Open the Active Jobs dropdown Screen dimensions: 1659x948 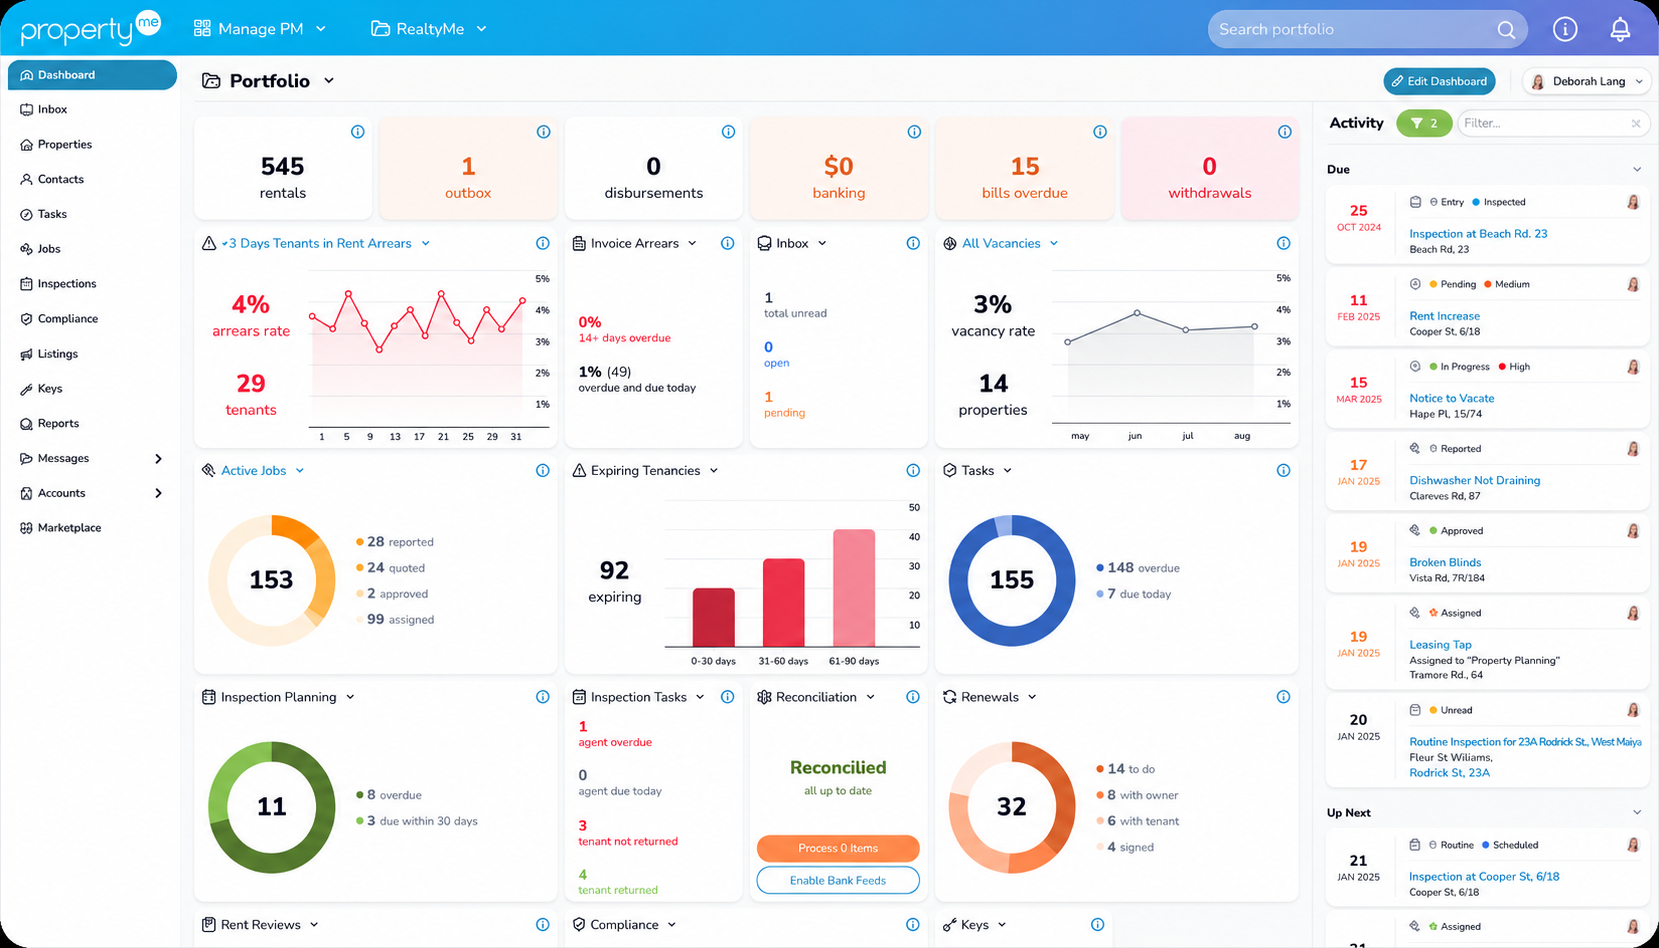click(300, 470)
